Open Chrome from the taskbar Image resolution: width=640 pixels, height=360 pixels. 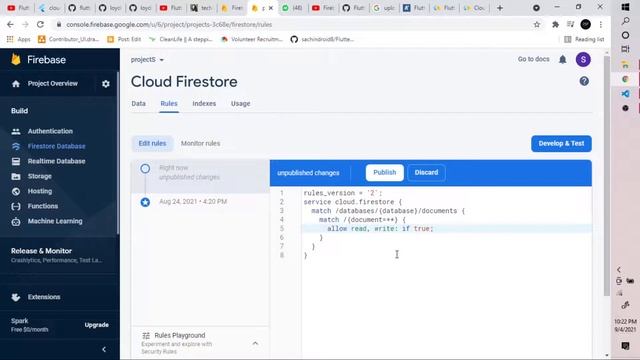pyautogui.click(x=625, y=79)
